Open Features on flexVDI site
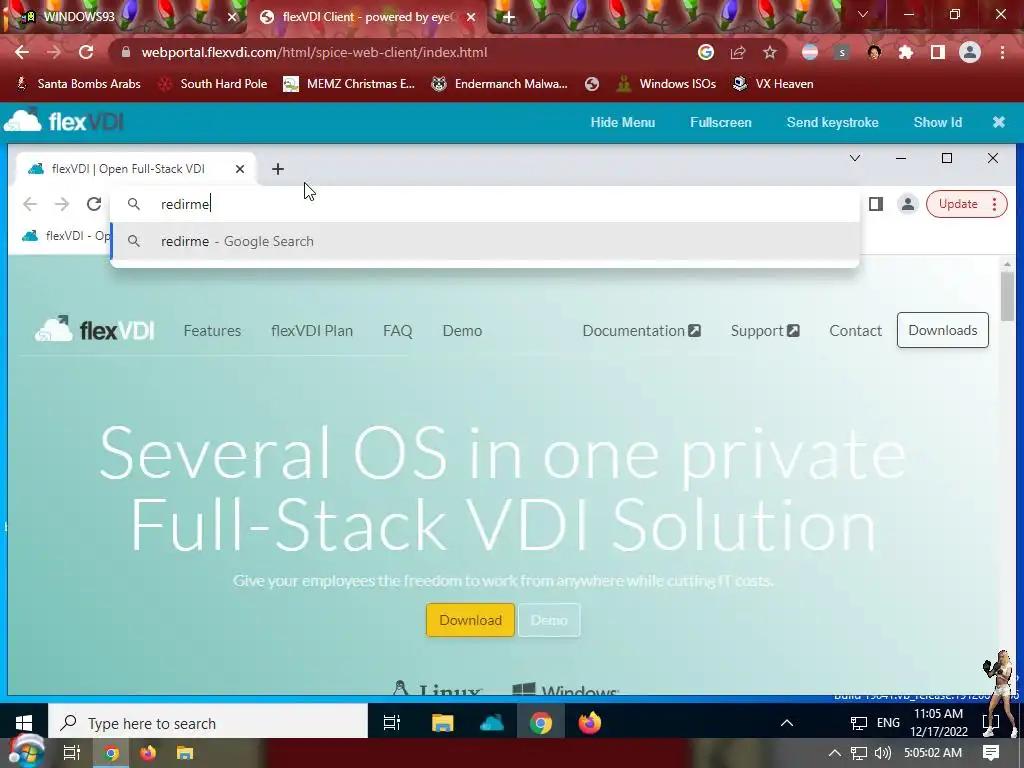Viewport: 1024px width, 768px height. click(212, 330)
